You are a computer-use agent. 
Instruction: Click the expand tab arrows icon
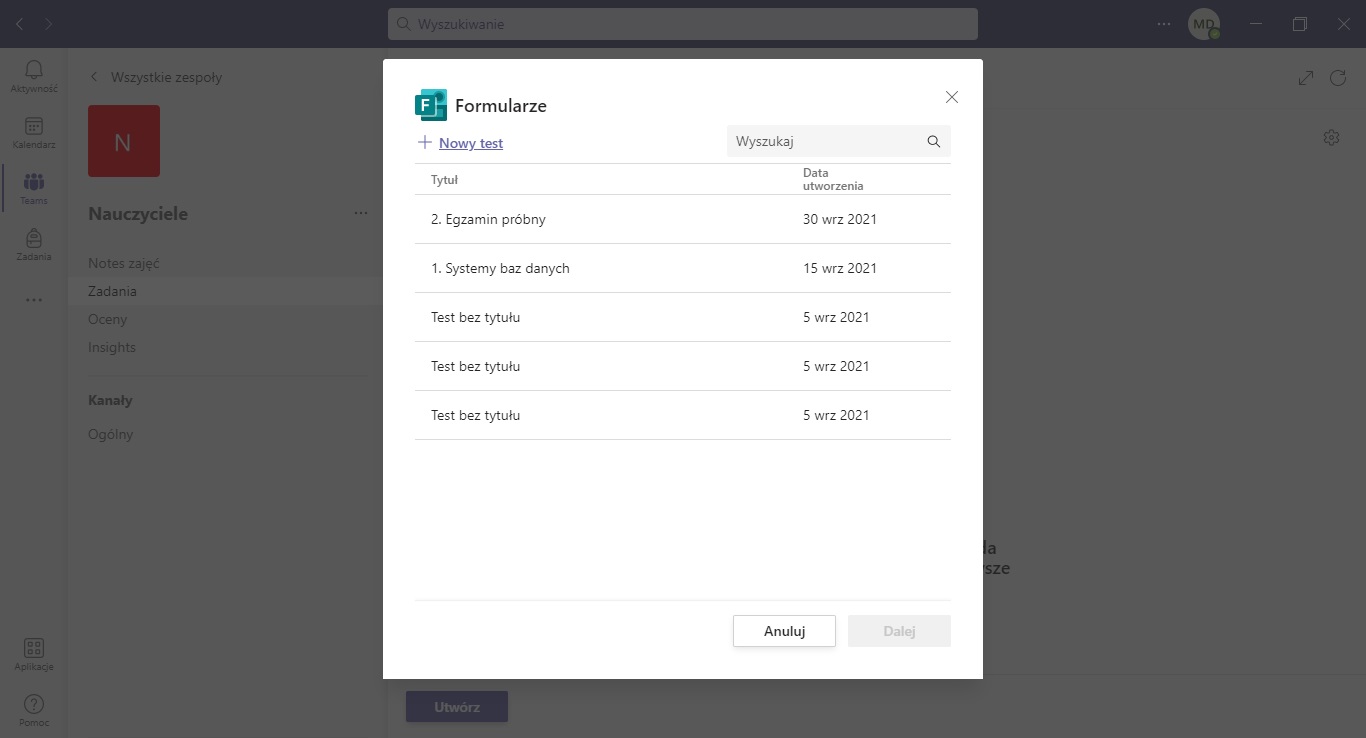[x=1305, y=78]
